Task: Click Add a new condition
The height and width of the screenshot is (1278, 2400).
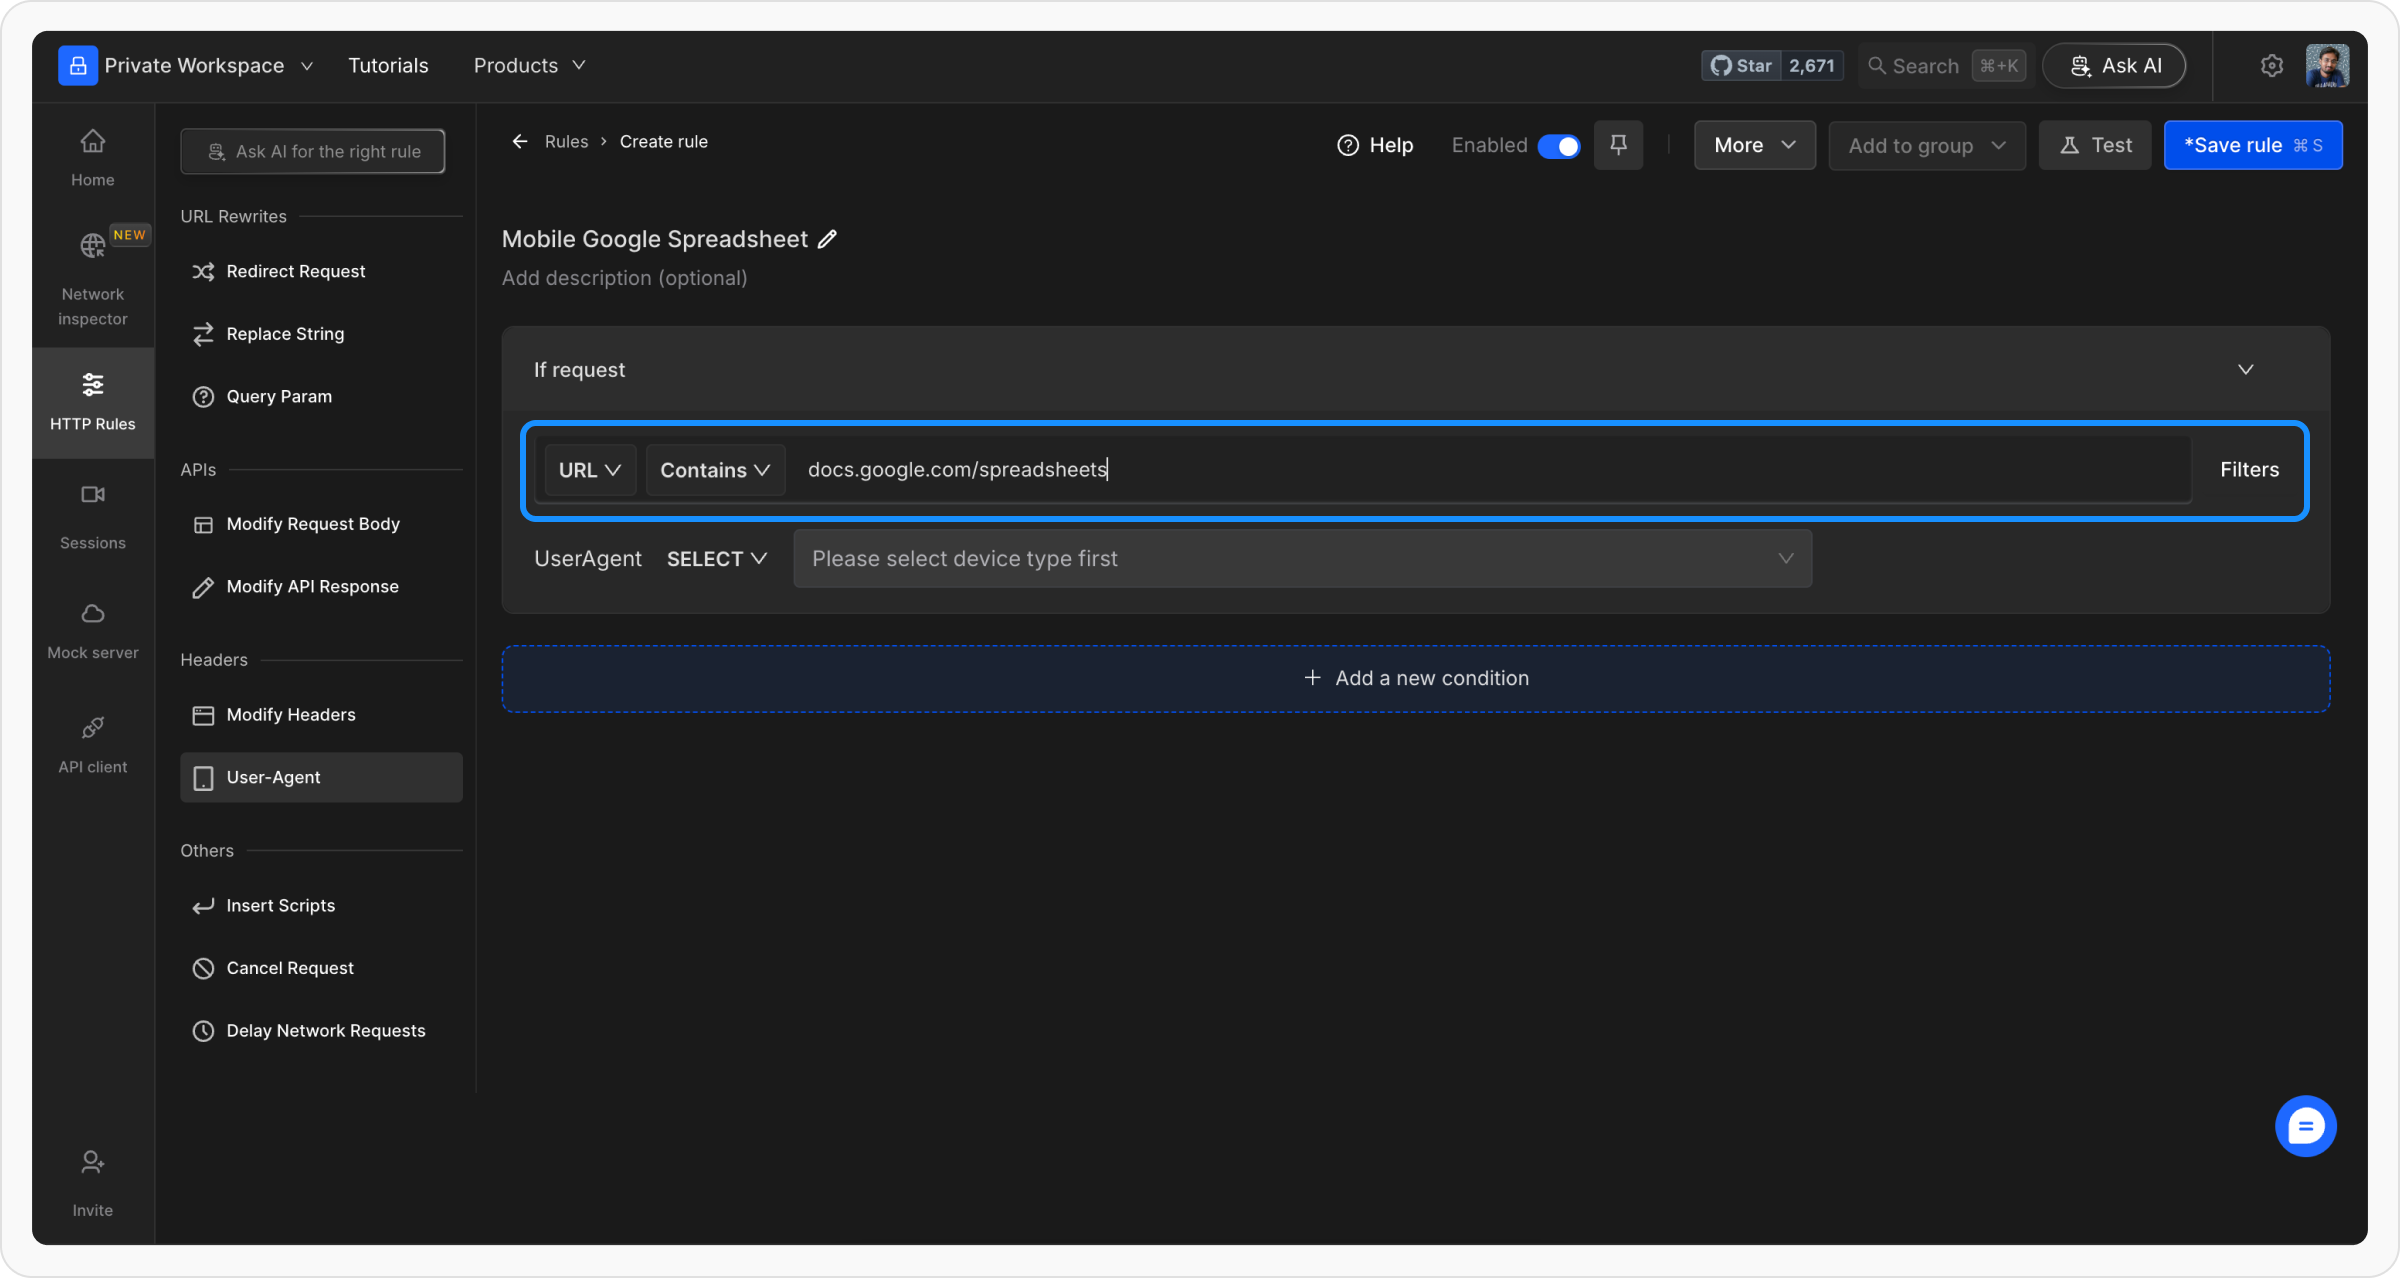Action: click(1415, 679)
